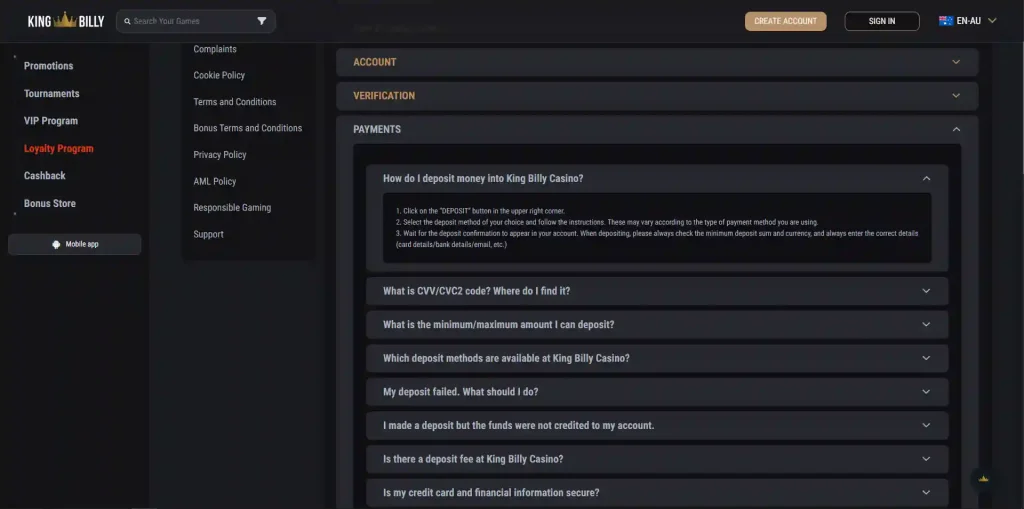Viewport: 1024px width, 509px height.
Task: Open the Support link
Action: [208, 235]
